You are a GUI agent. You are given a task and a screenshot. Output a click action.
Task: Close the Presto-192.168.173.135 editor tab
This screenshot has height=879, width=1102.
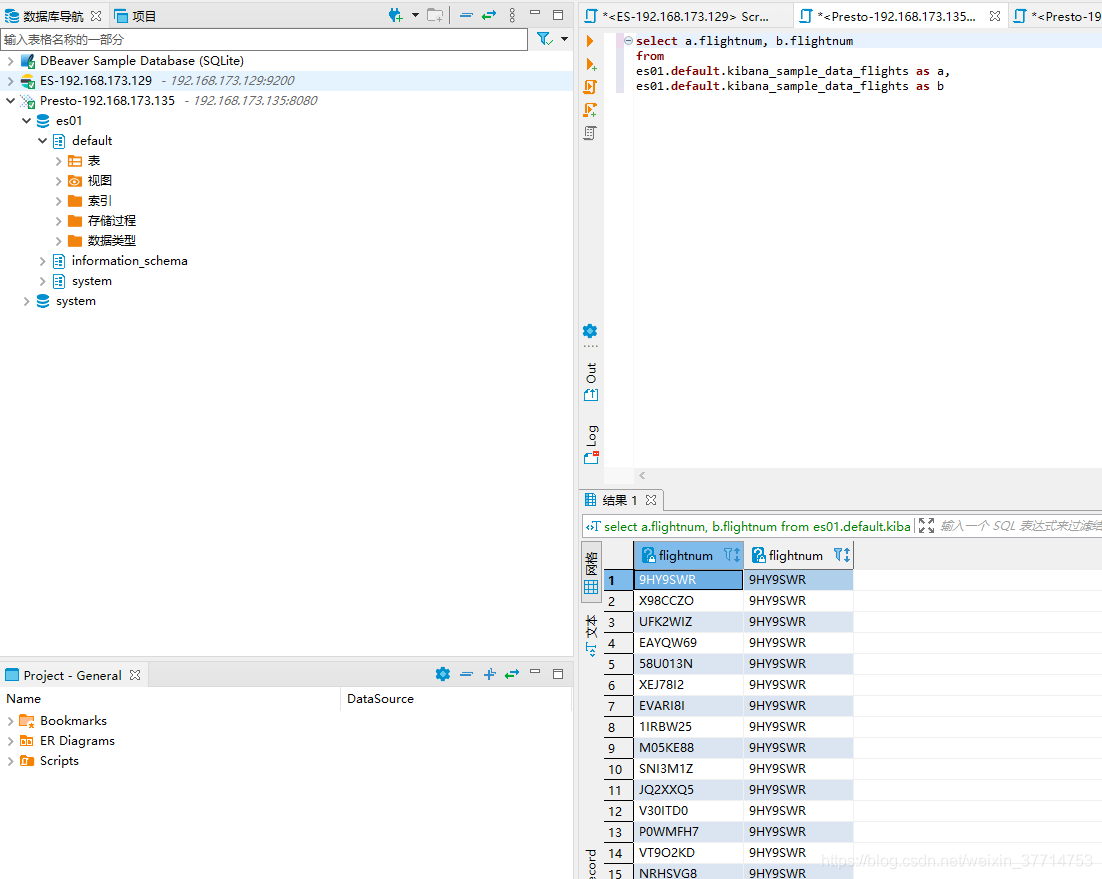(x=994, y=16)
